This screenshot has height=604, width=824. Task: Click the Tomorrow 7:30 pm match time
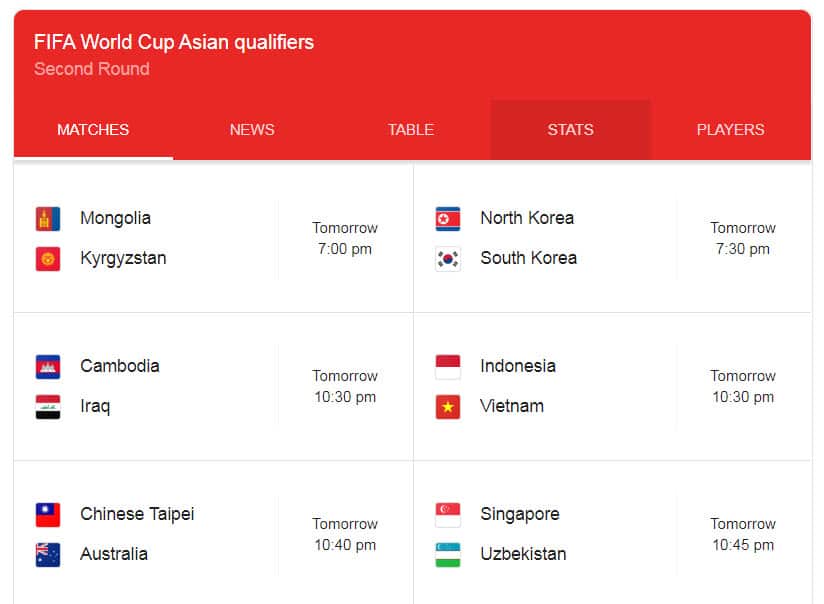pyautogui.click(x=743, y=239)
